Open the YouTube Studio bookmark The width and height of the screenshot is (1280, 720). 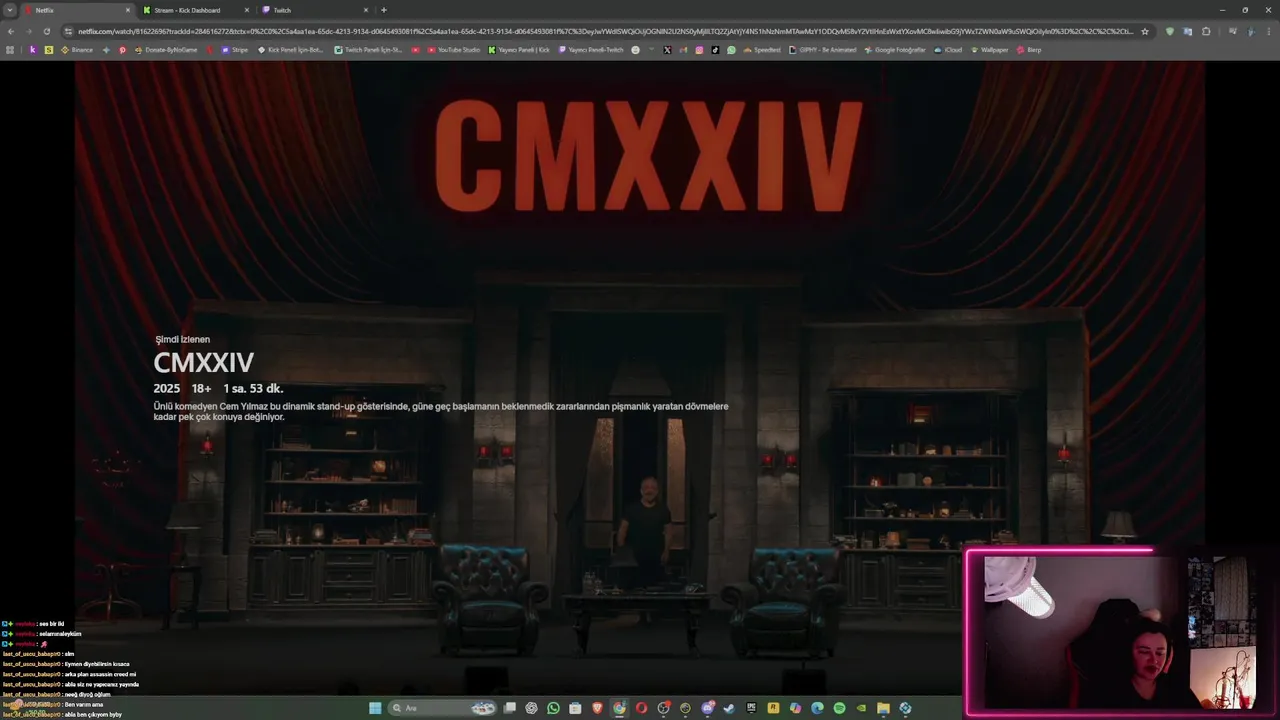click(x=453, y=49)
